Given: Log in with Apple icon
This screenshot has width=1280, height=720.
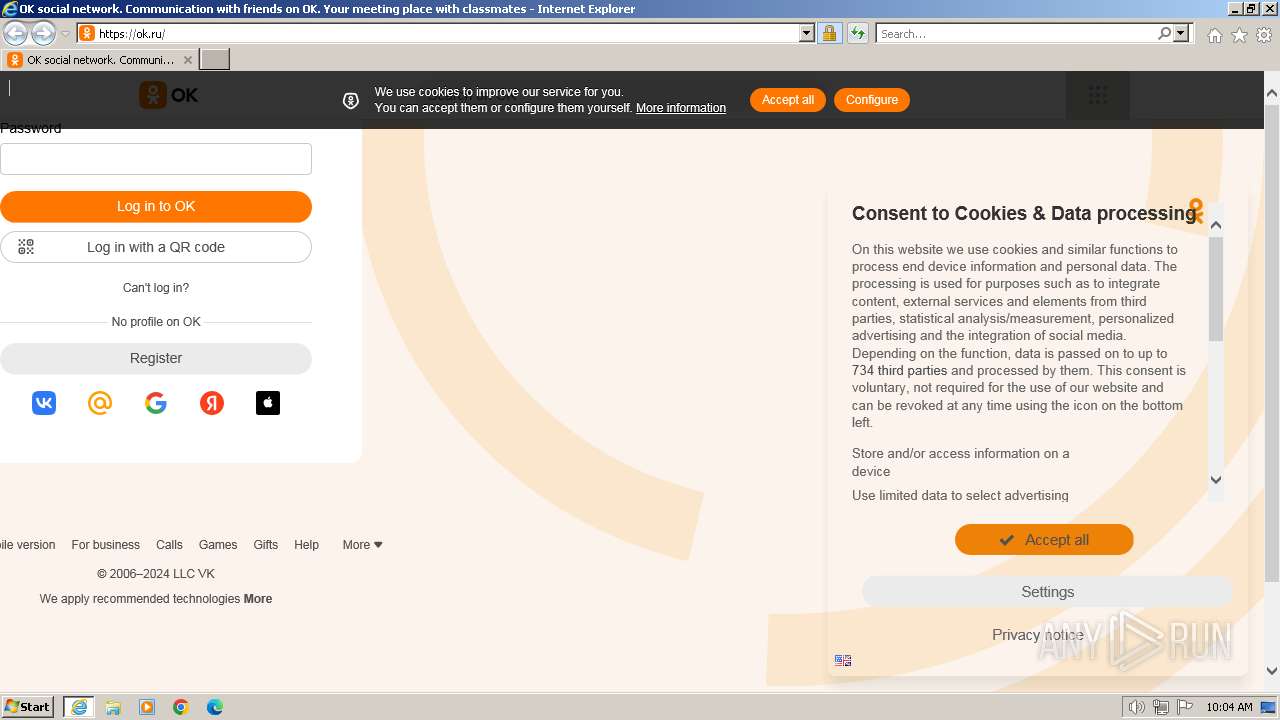Looking at the screenshot, I should point(268,403).
